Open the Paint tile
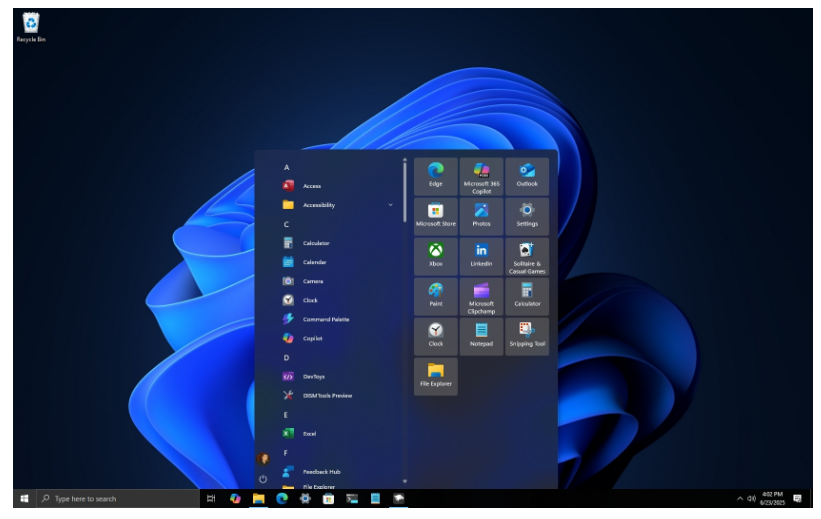Image resolution: width=821 pixels, height=519 pixels. pyautogui.click(x=435, y=296)
